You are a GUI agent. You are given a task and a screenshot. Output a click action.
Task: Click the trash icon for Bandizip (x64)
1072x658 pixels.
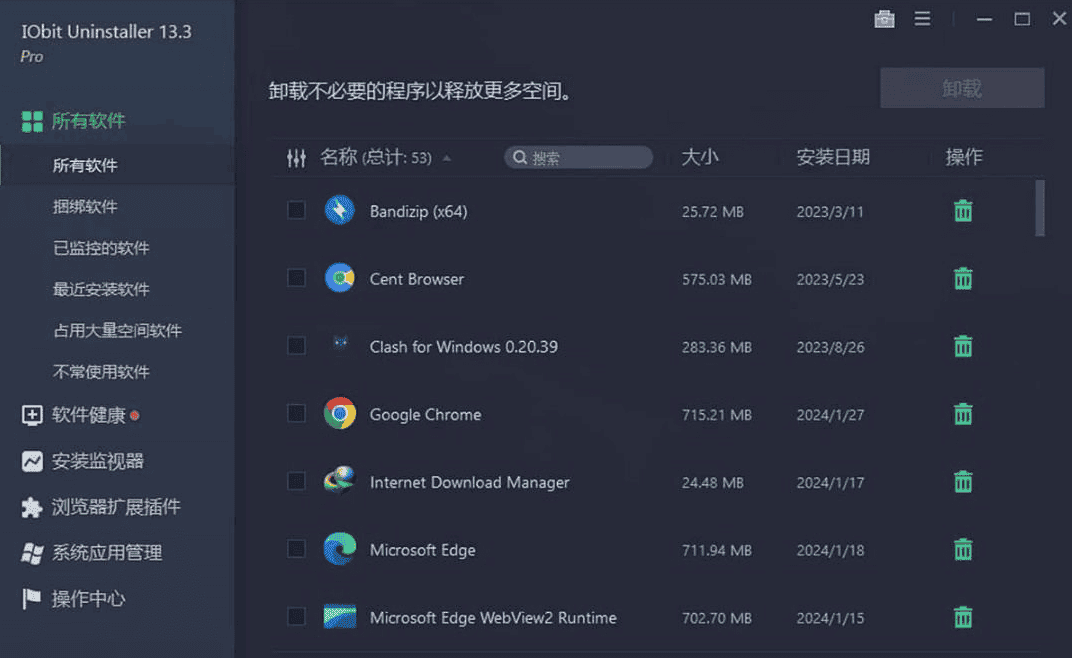[x=963, y=211]
